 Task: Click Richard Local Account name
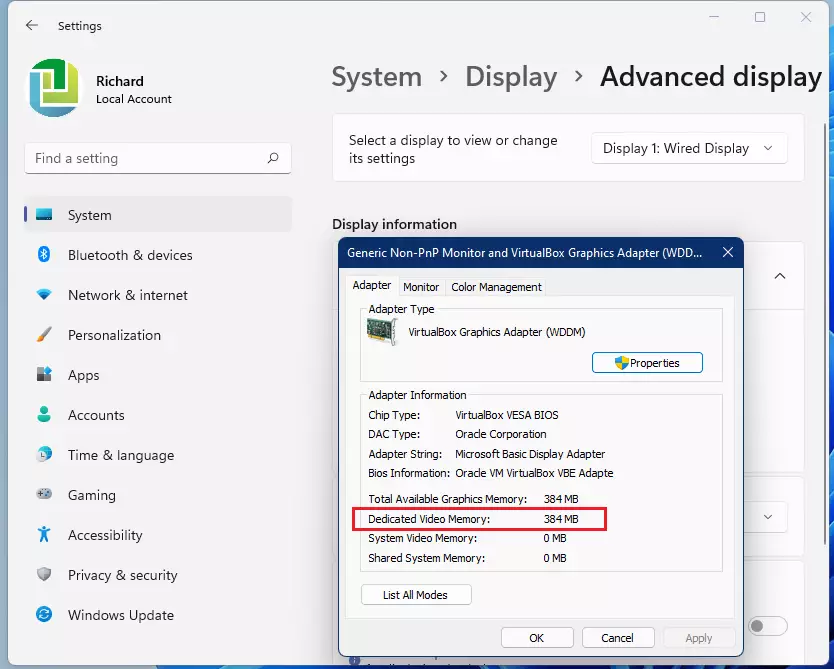tap(134, 89)
